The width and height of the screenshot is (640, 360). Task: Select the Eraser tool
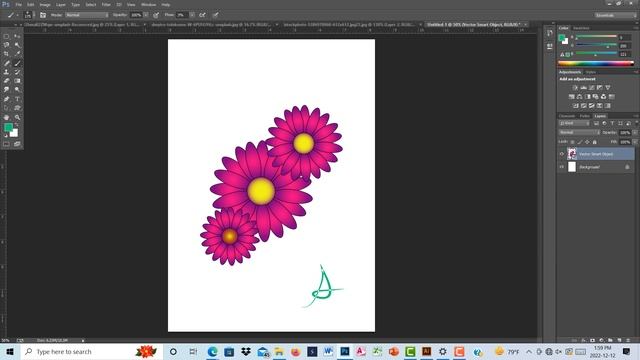pos(6,81)
